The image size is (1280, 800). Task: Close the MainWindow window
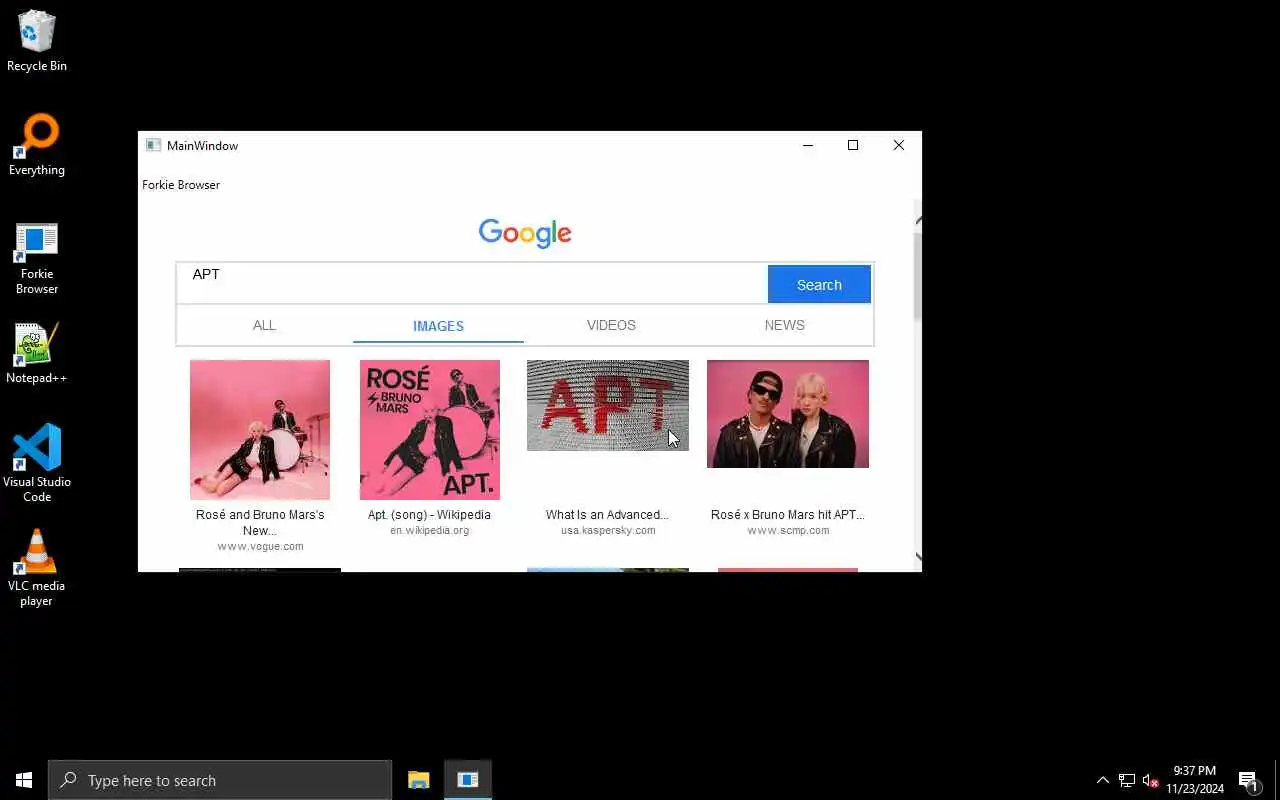[x=898, y=145]
